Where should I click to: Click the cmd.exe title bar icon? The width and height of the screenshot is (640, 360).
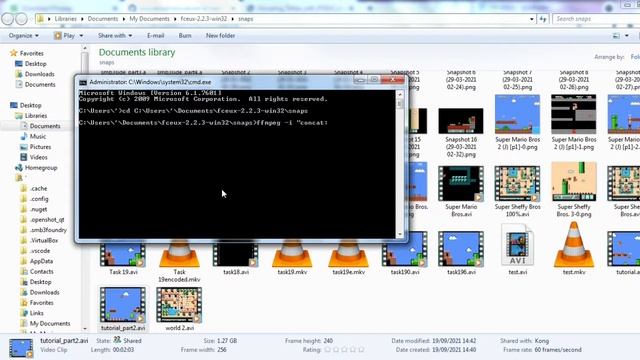tap(83, 82)
